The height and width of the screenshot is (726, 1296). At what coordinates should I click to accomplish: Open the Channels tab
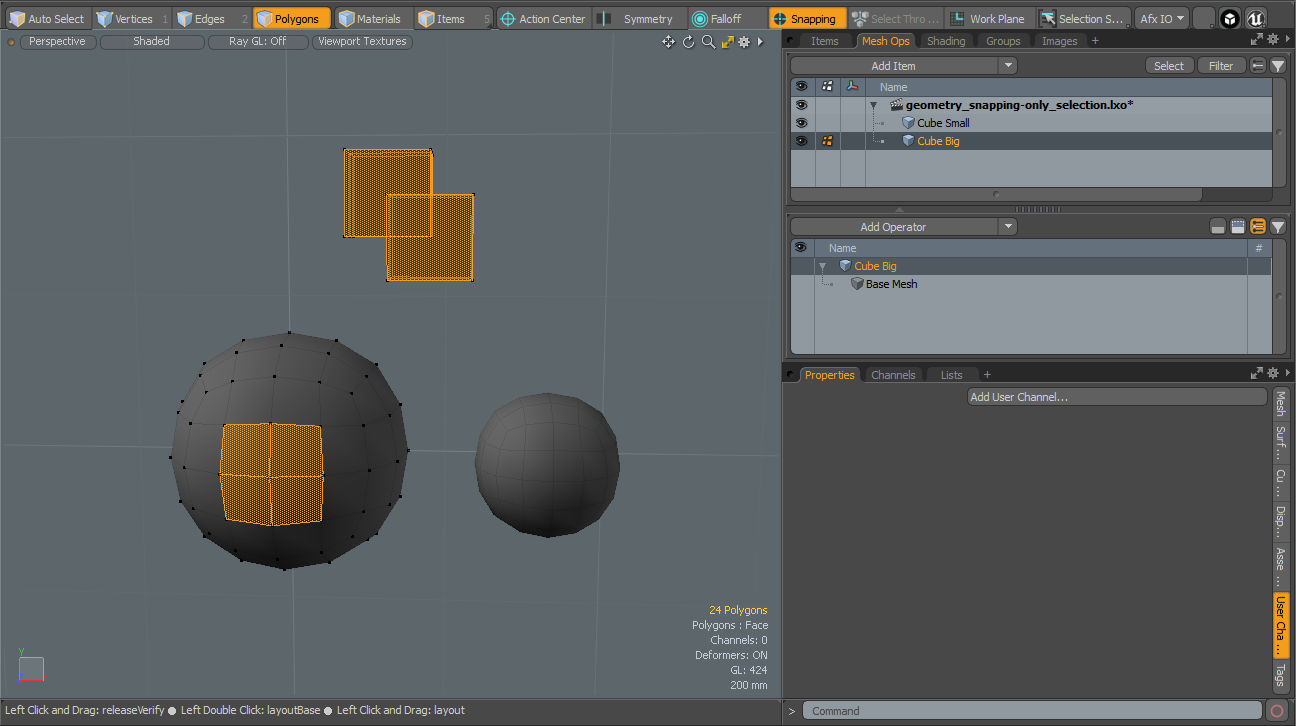893,375
